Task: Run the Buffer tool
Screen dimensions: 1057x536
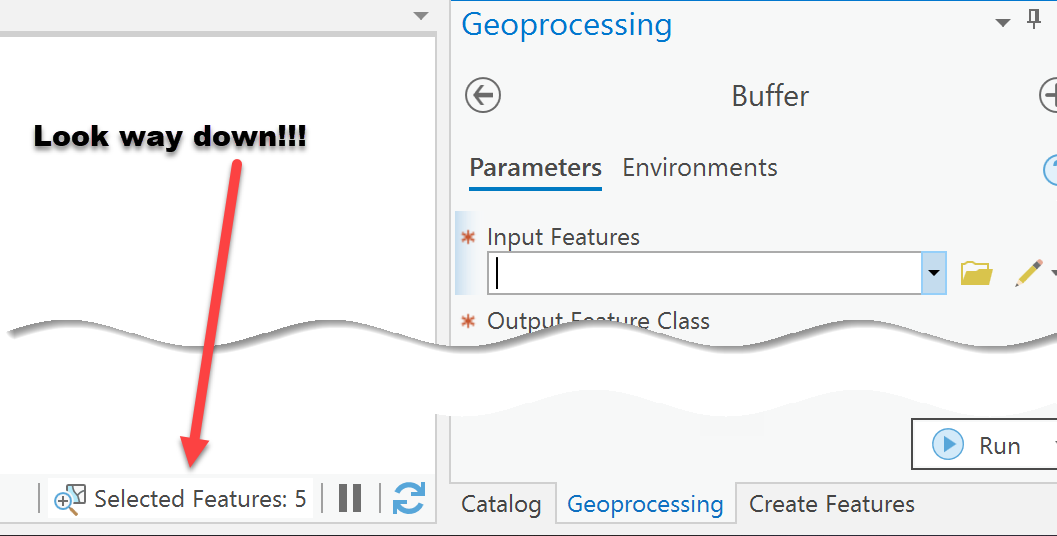Action: click(982, 445)
